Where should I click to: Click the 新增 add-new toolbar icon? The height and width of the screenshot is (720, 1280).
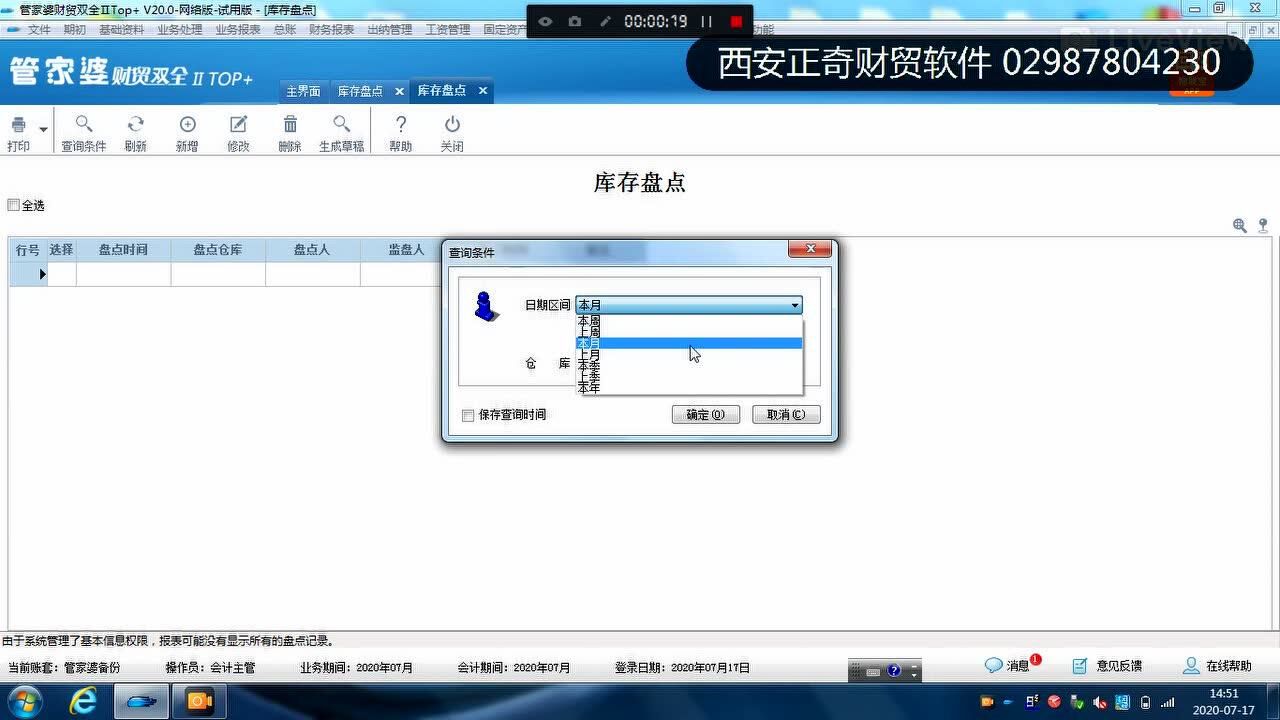coord(187,124)
